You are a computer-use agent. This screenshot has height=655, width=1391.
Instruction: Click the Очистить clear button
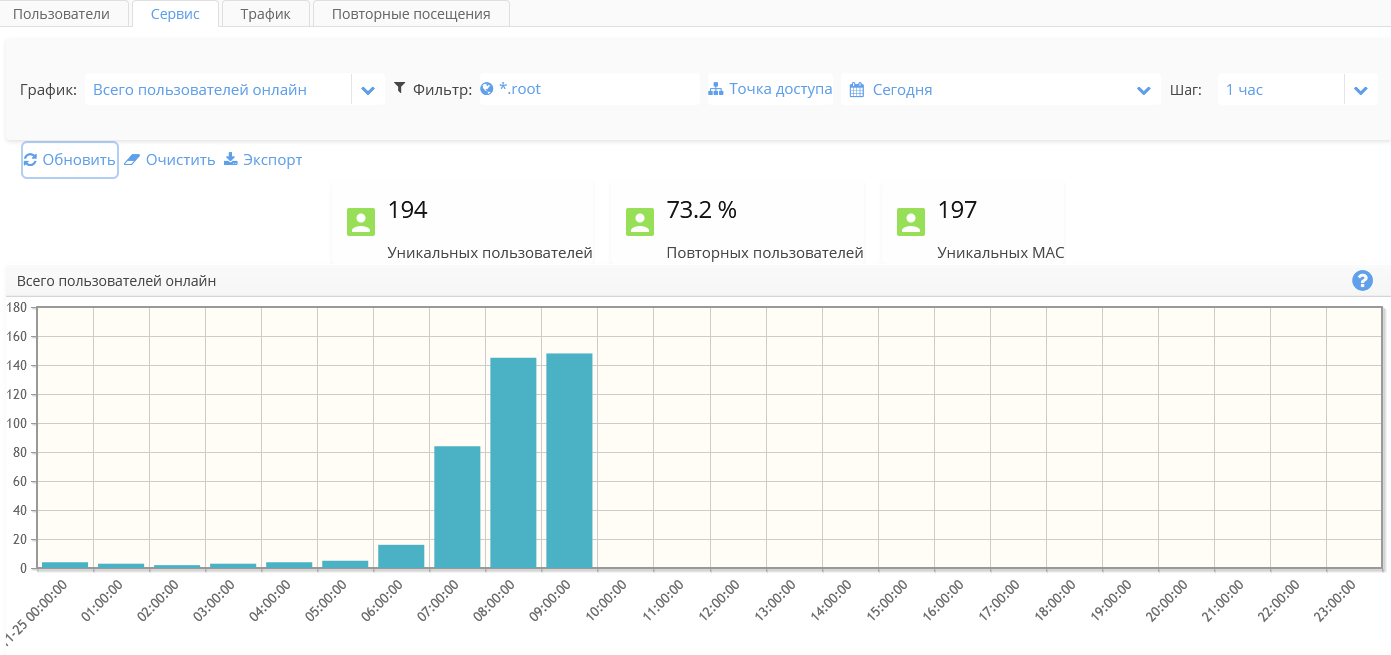pyautogui.click(x=170, y=160)
